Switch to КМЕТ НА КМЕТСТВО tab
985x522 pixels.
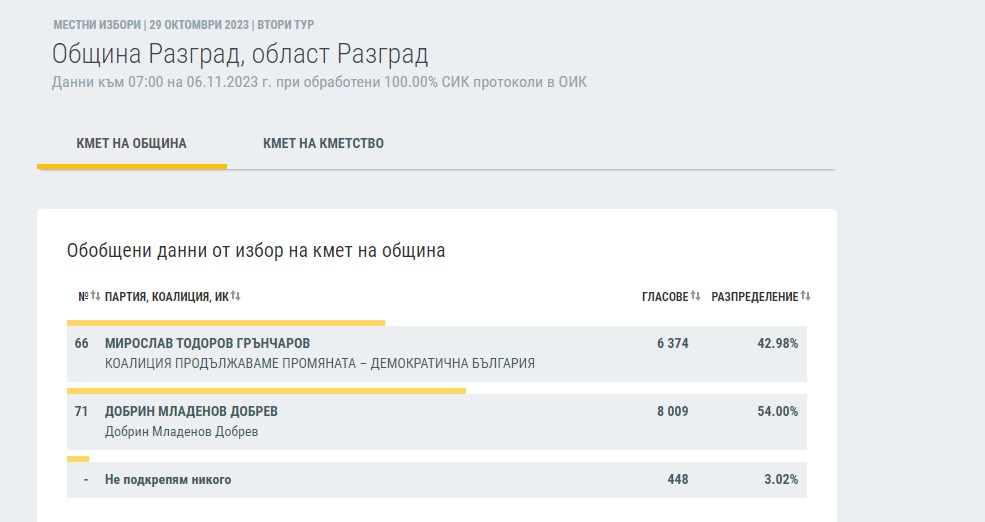[x=323, y=144]
